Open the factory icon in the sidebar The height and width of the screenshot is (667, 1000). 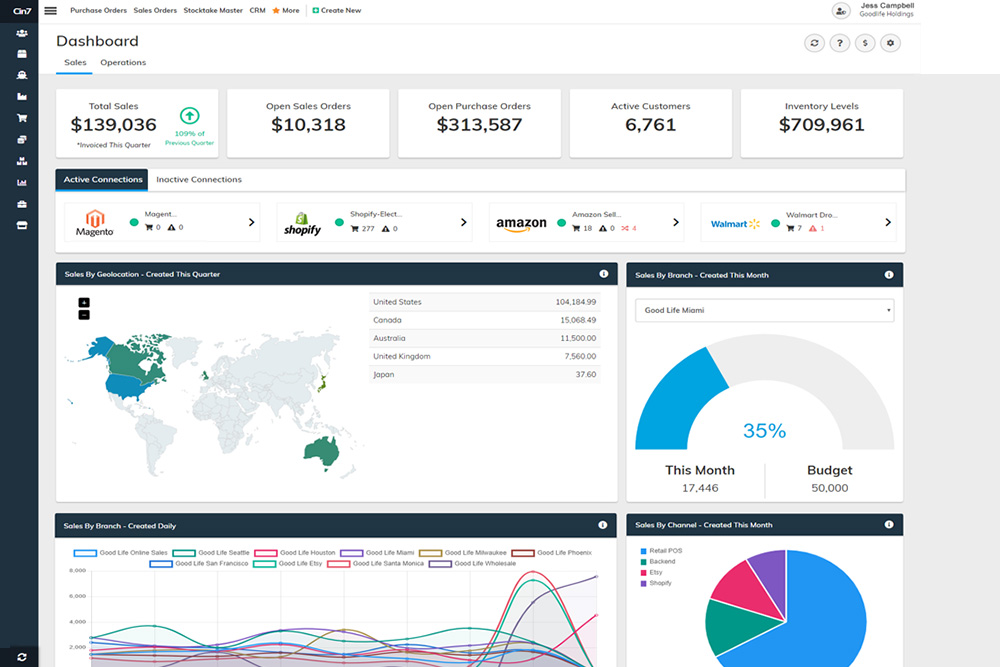point(22,97)
